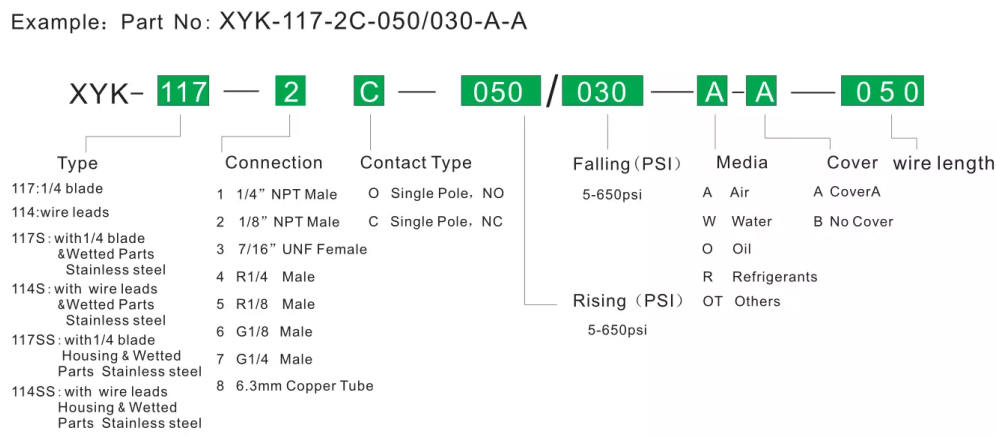The image size is (996, 436).
Task: Select Single Pole, NO contact entry
Action: click(436, 193)
